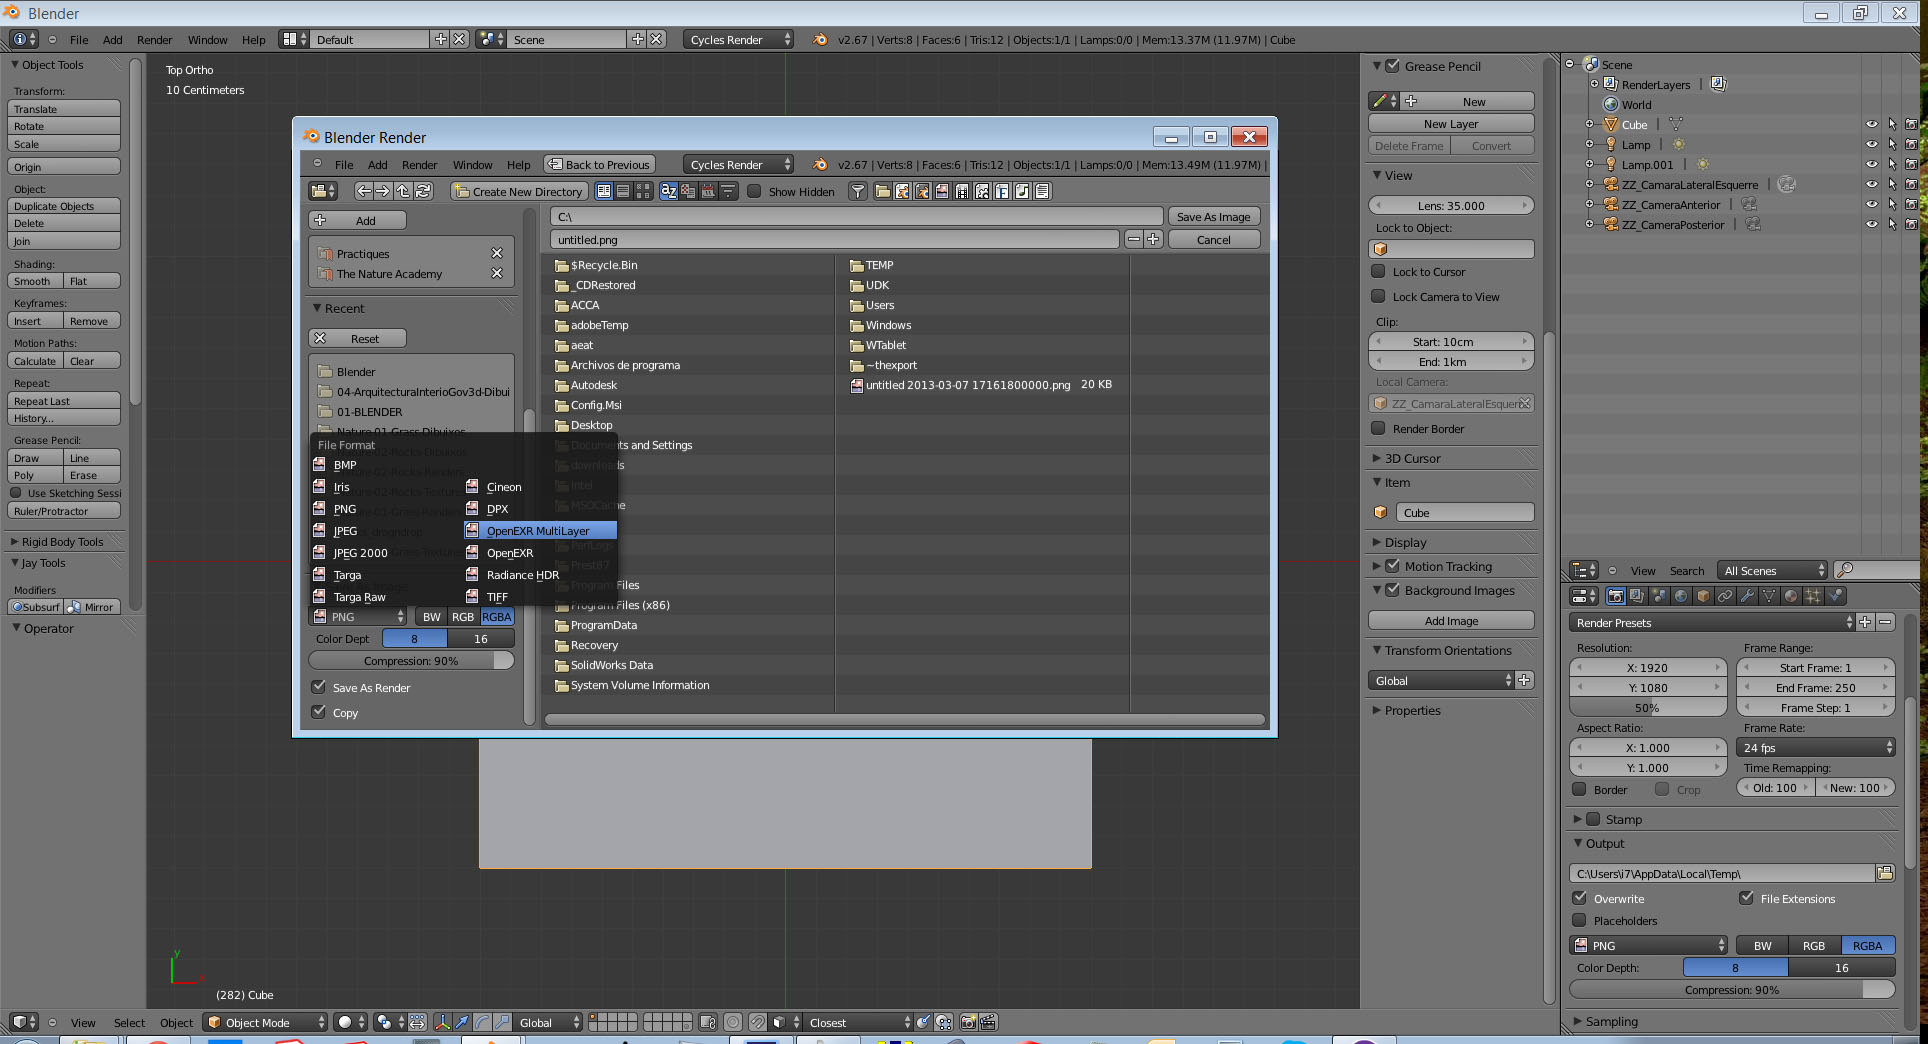Uncheck the Copy option
This screenshot has height=1044, width=1928.
(319, 712)
